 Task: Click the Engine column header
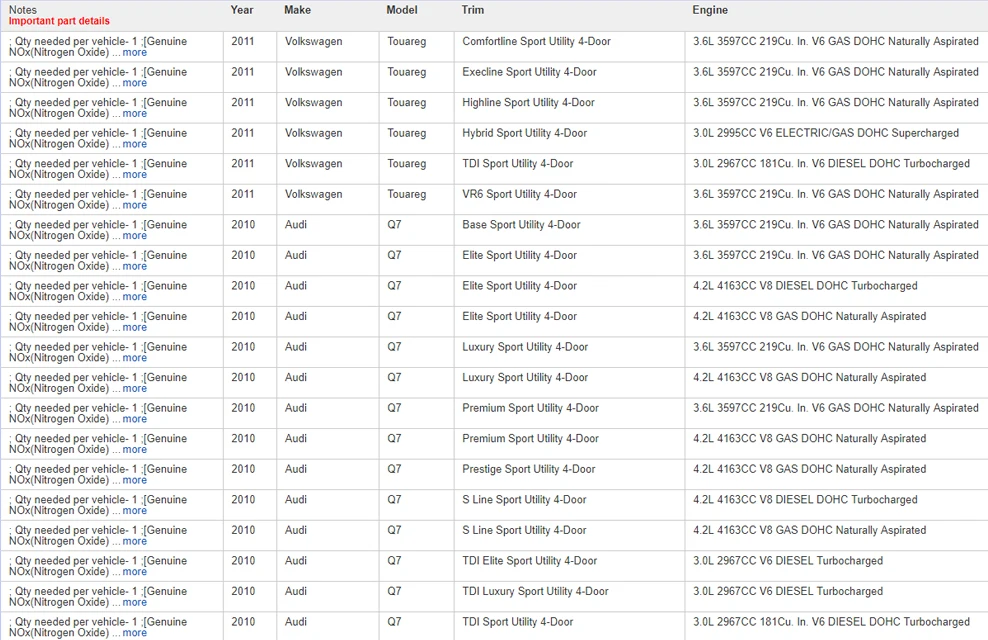tap(710, 10)
